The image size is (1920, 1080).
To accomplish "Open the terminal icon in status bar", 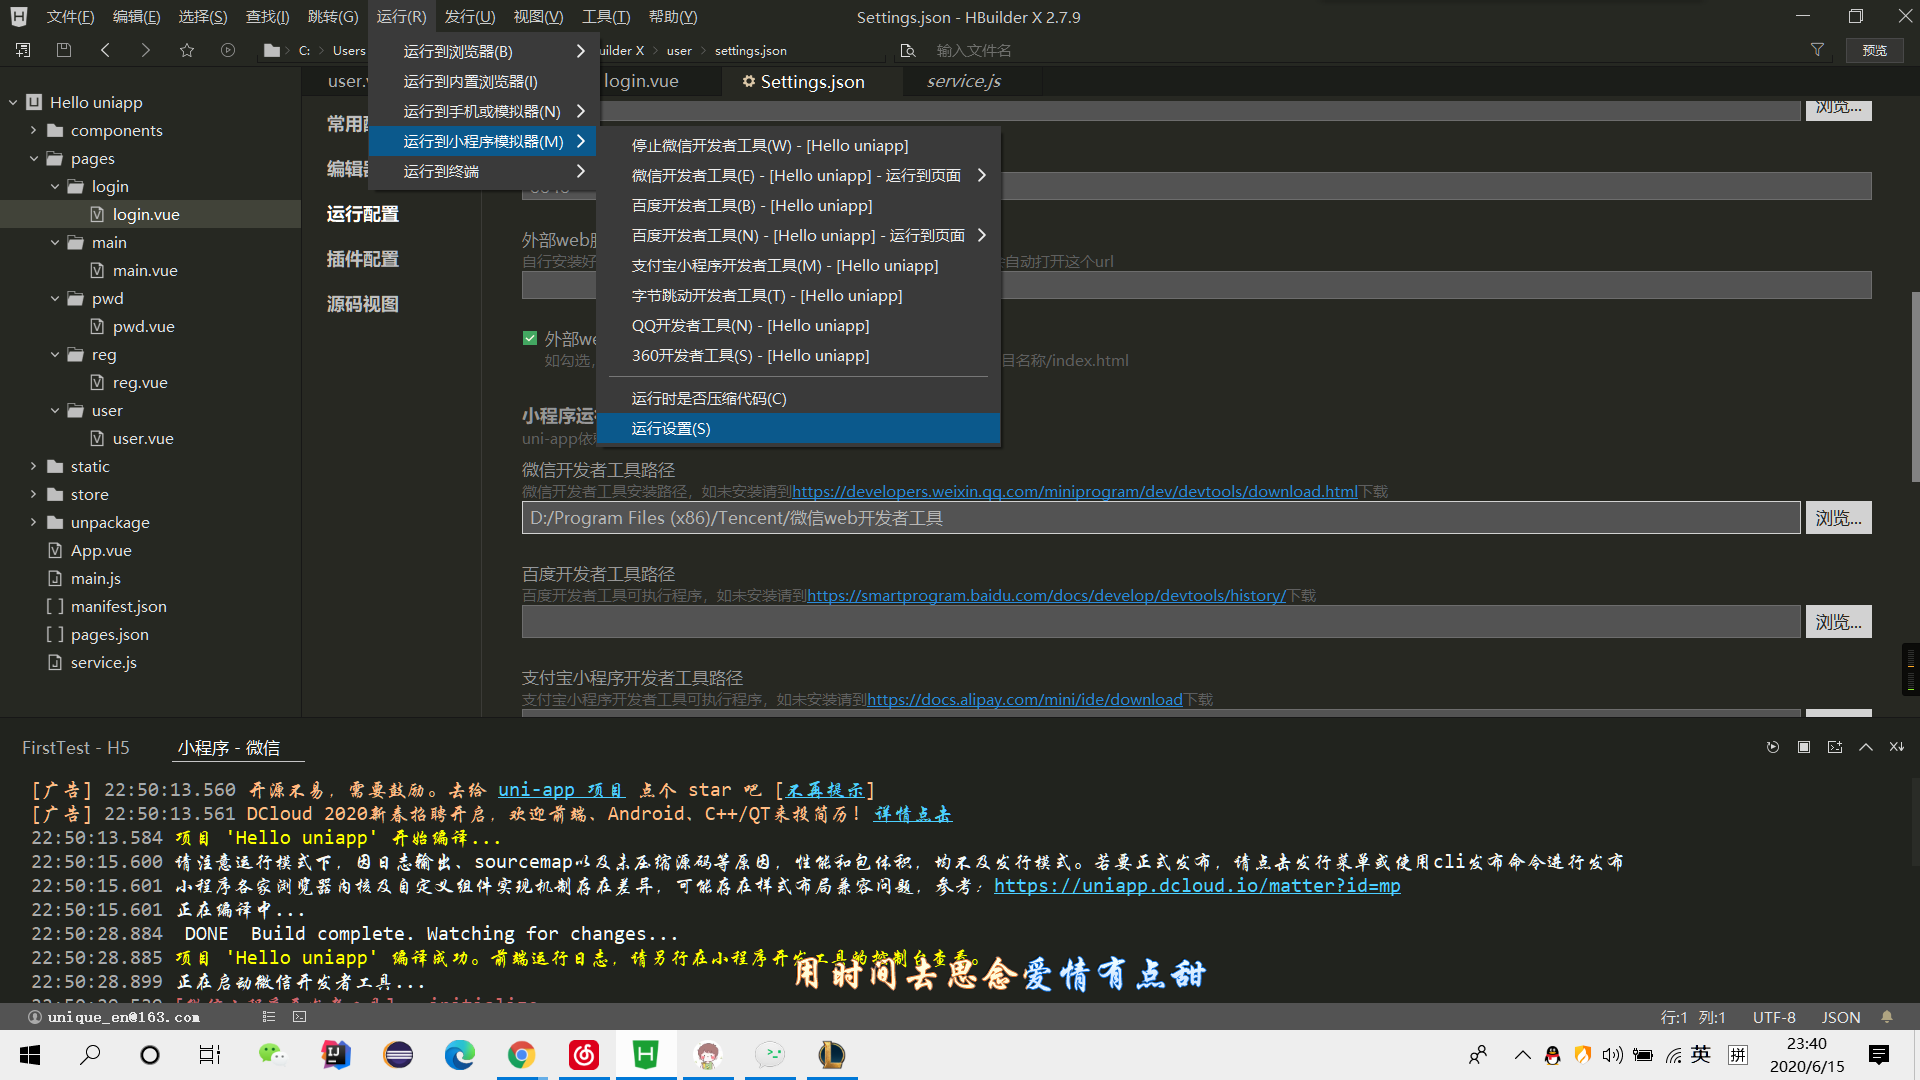I will click(x=300, y=1017).
